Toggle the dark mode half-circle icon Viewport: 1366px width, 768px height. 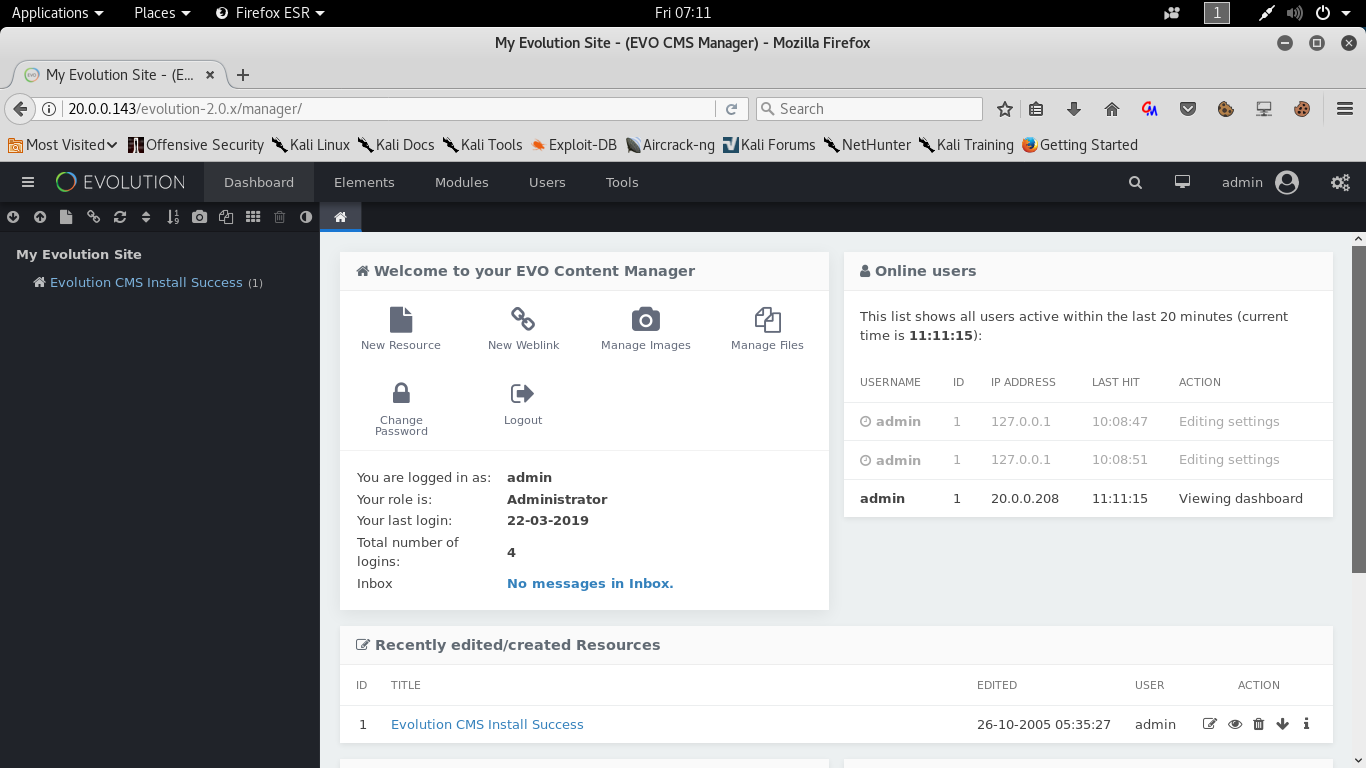(x=306, y=217)
